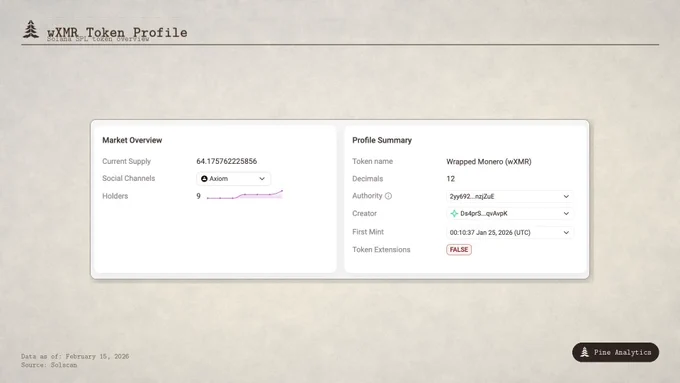Viewport: 680px width, 383px height.
Task: Click the Decimals value 12
Action: click(x=451, y=179)
